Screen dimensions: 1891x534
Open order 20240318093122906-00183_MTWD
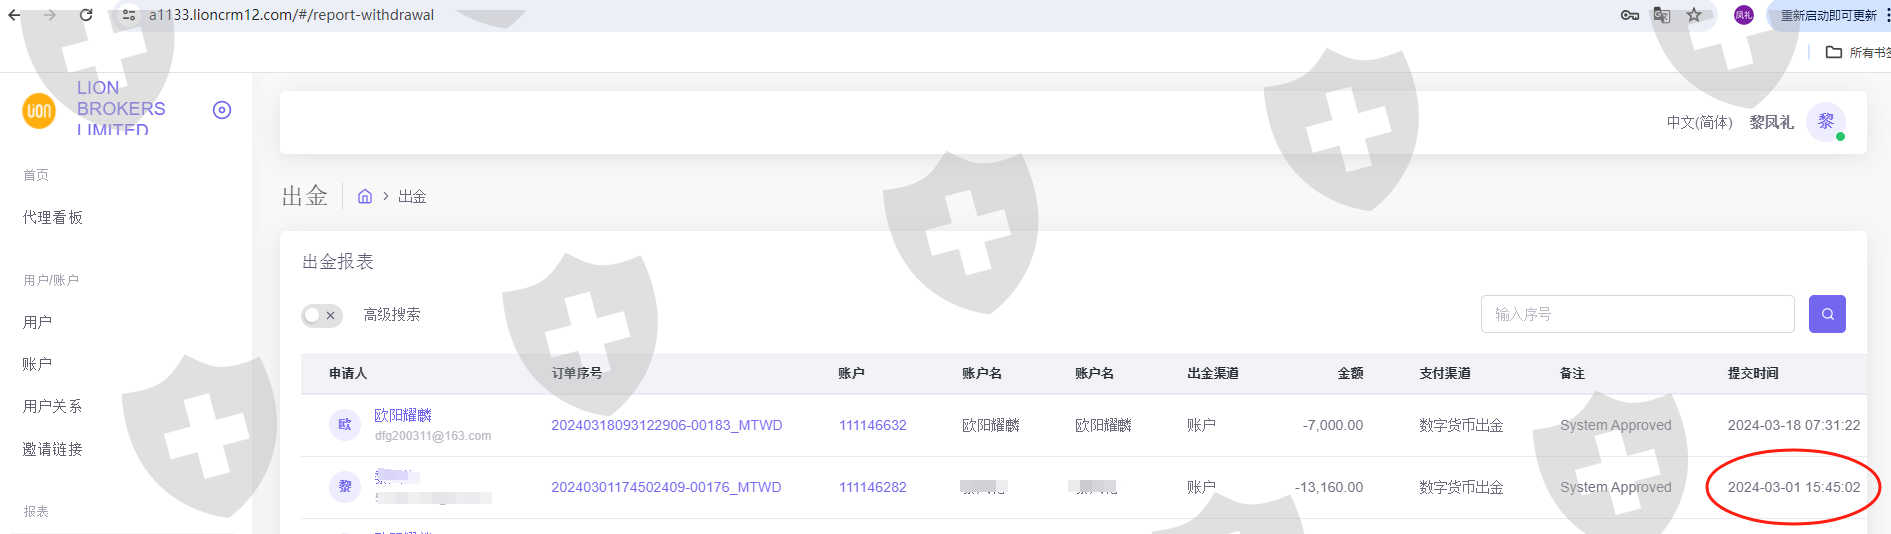[x=667, y=425]
